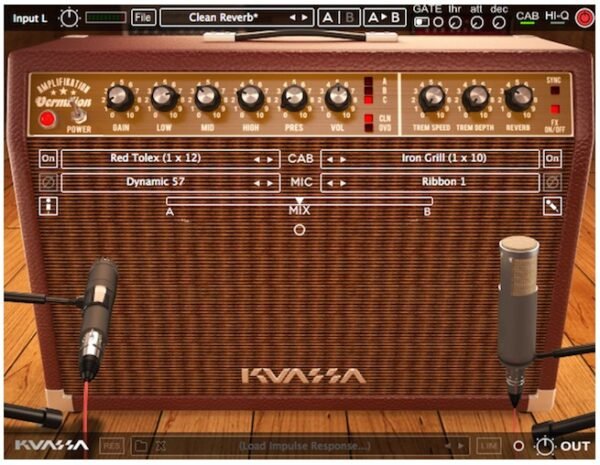Click the VOL knob
The image size is (600, 465).
338,98
